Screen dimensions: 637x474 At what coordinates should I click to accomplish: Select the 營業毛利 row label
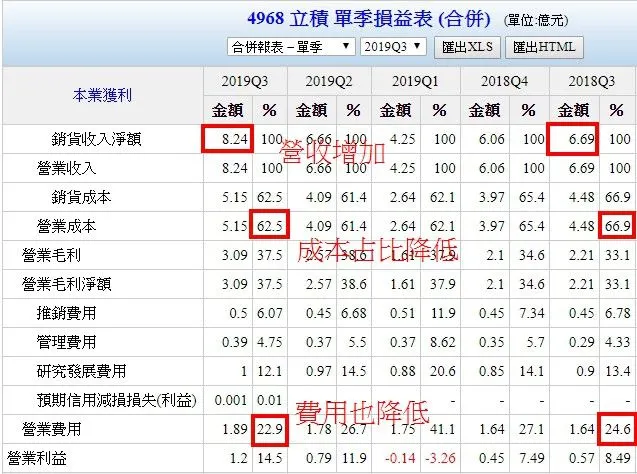pyautogui.click(x=52, y=255)
